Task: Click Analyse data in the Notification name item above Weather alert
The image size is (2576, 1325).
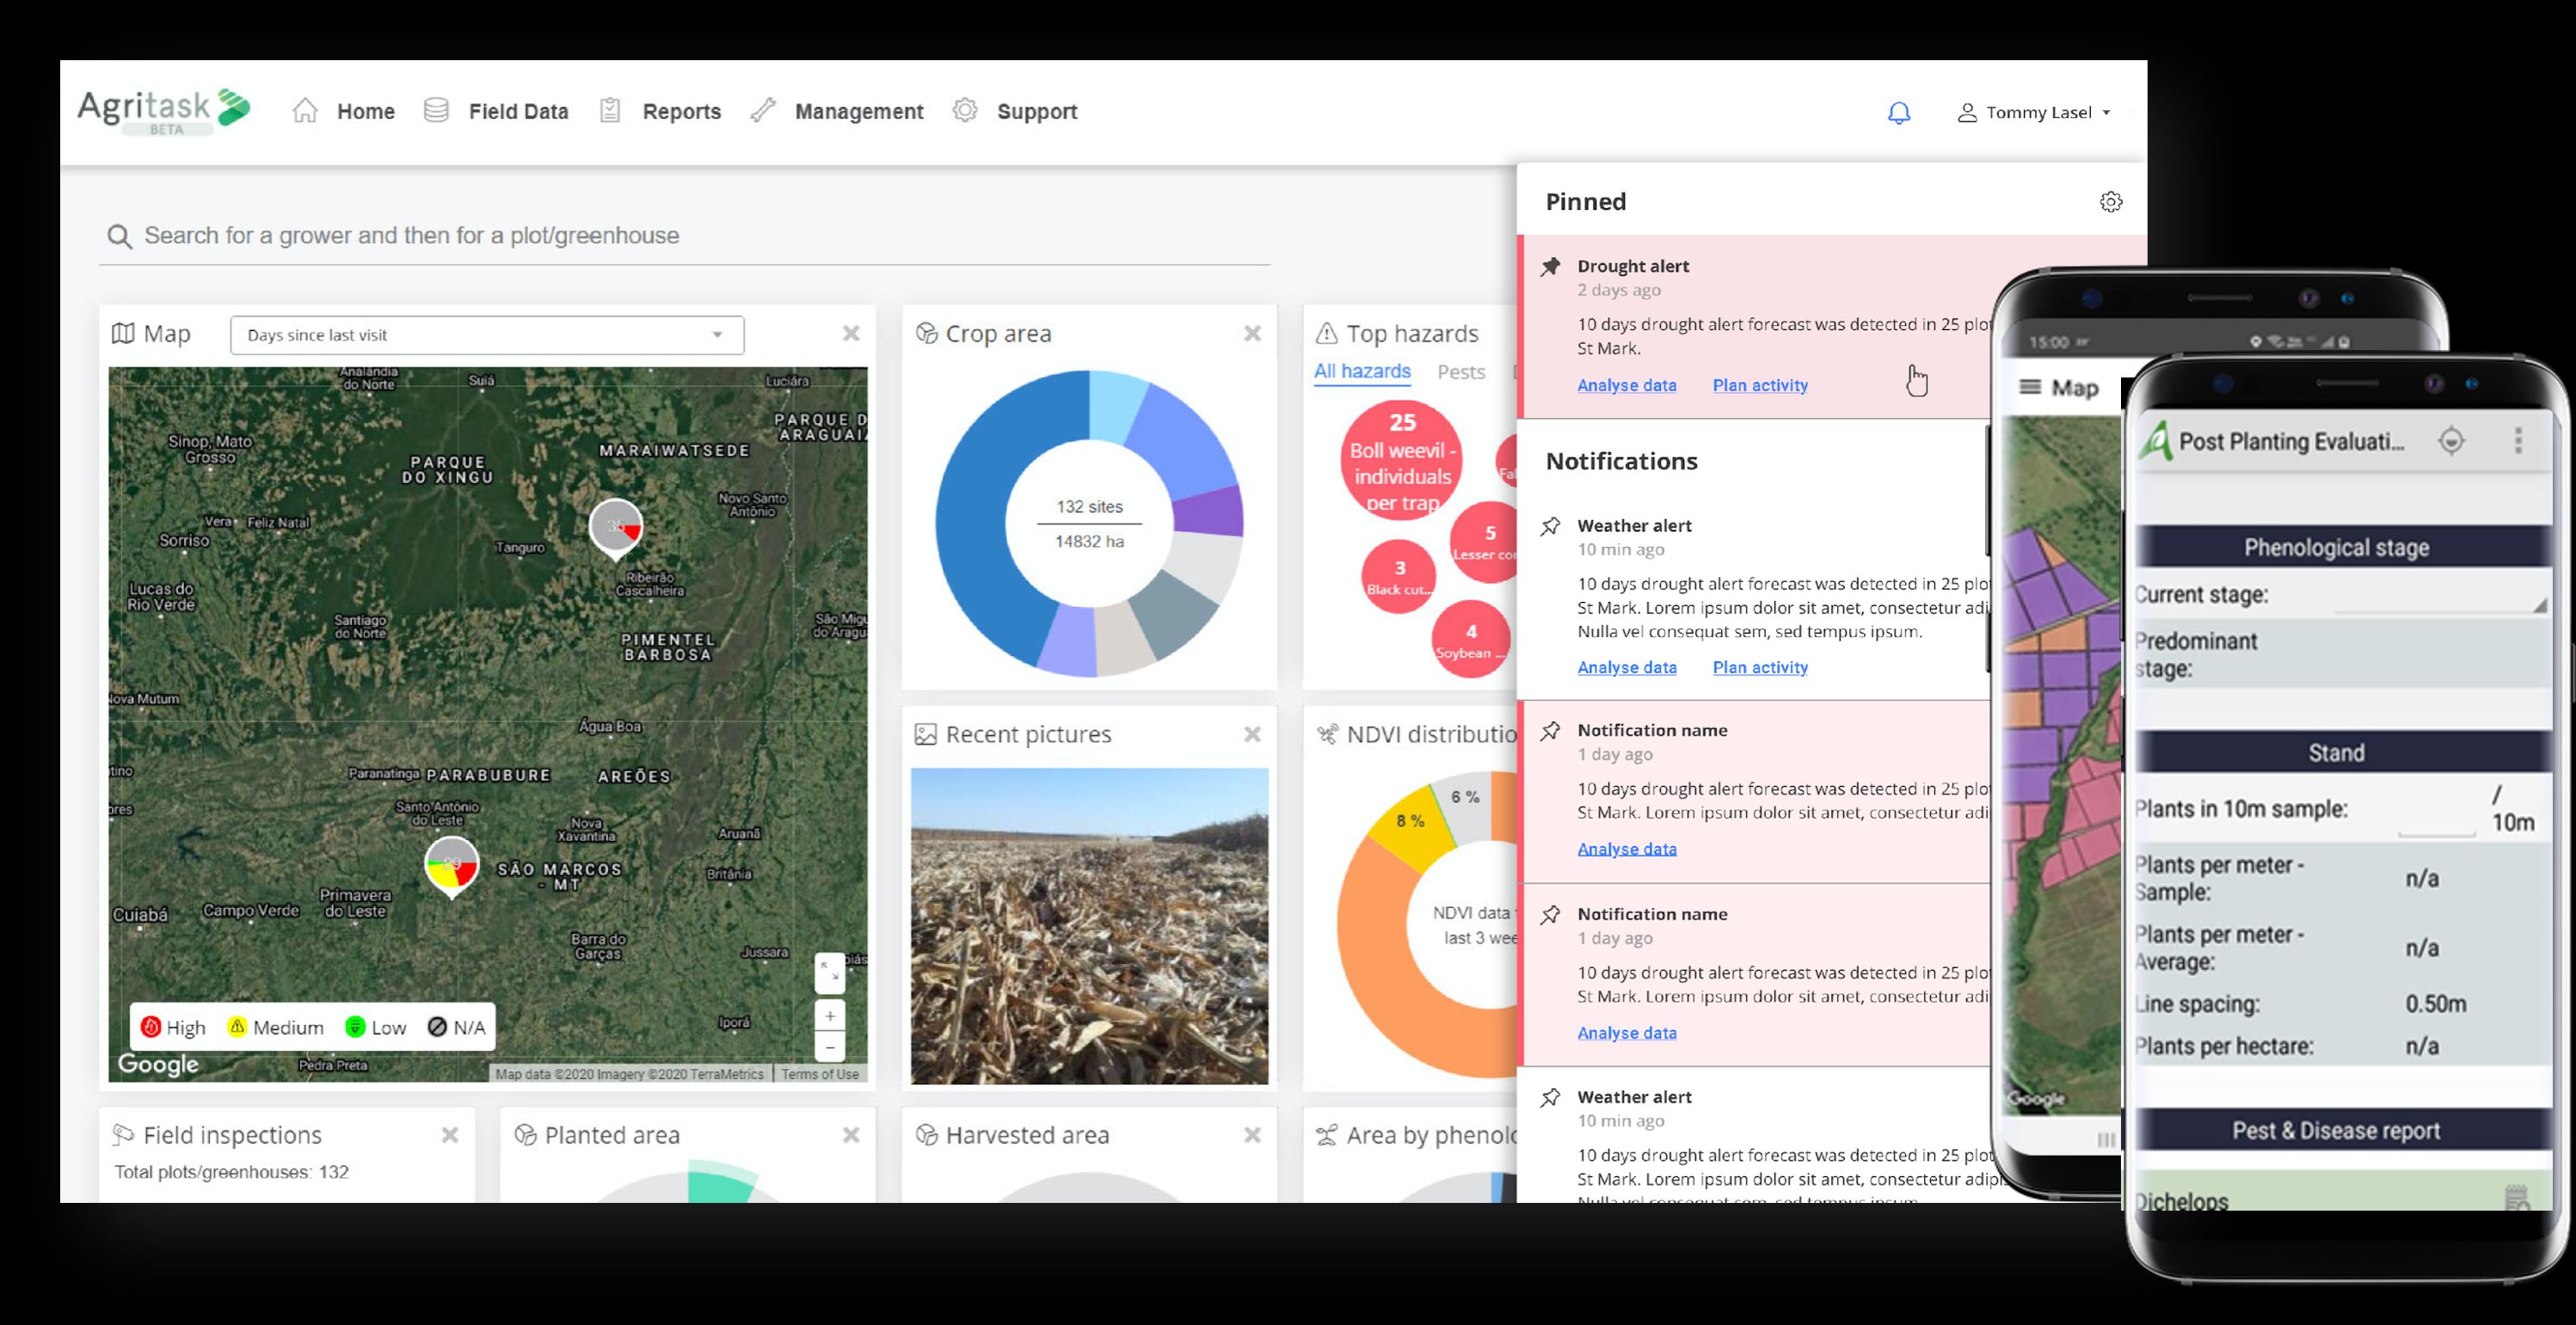Action: (1627, 1033)
